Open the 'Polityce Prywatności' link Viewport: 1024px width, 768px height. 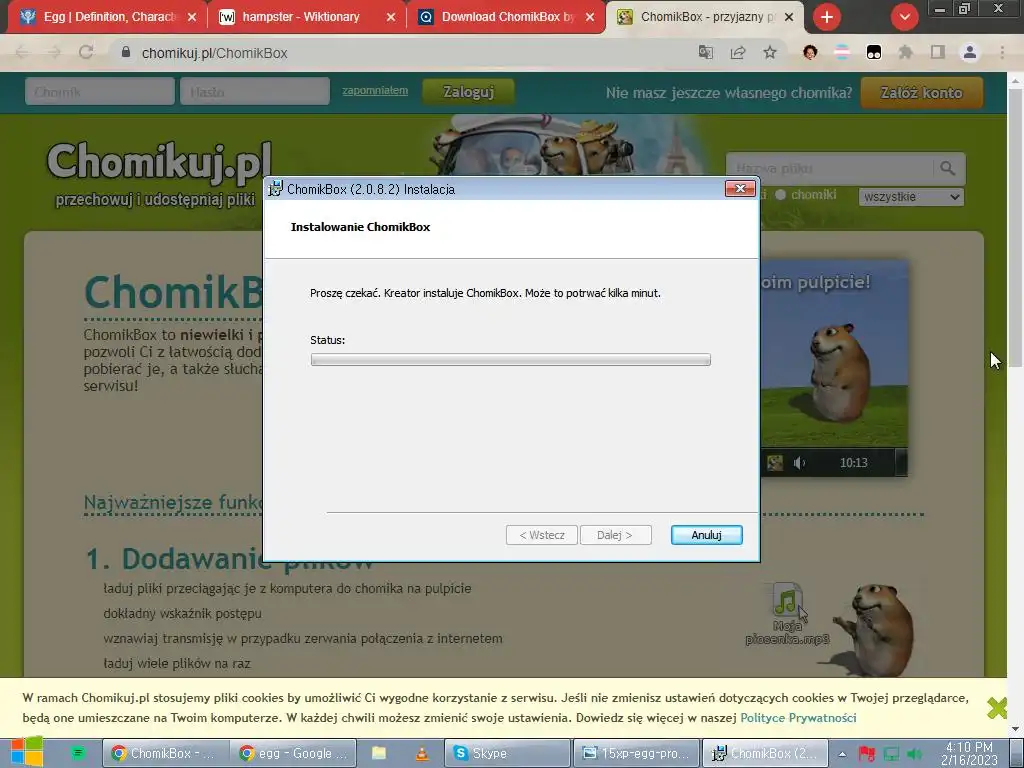[798, 718]
